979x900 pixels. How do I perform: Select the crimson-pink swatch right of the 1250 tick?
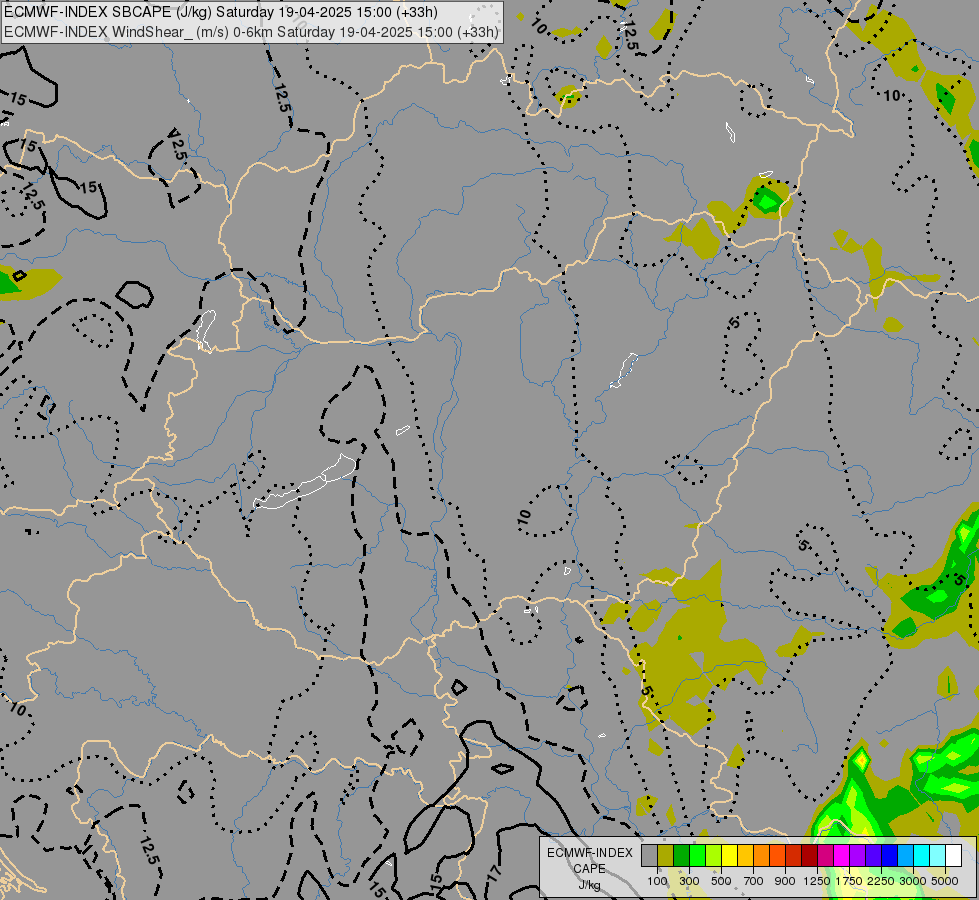[825, 856]
